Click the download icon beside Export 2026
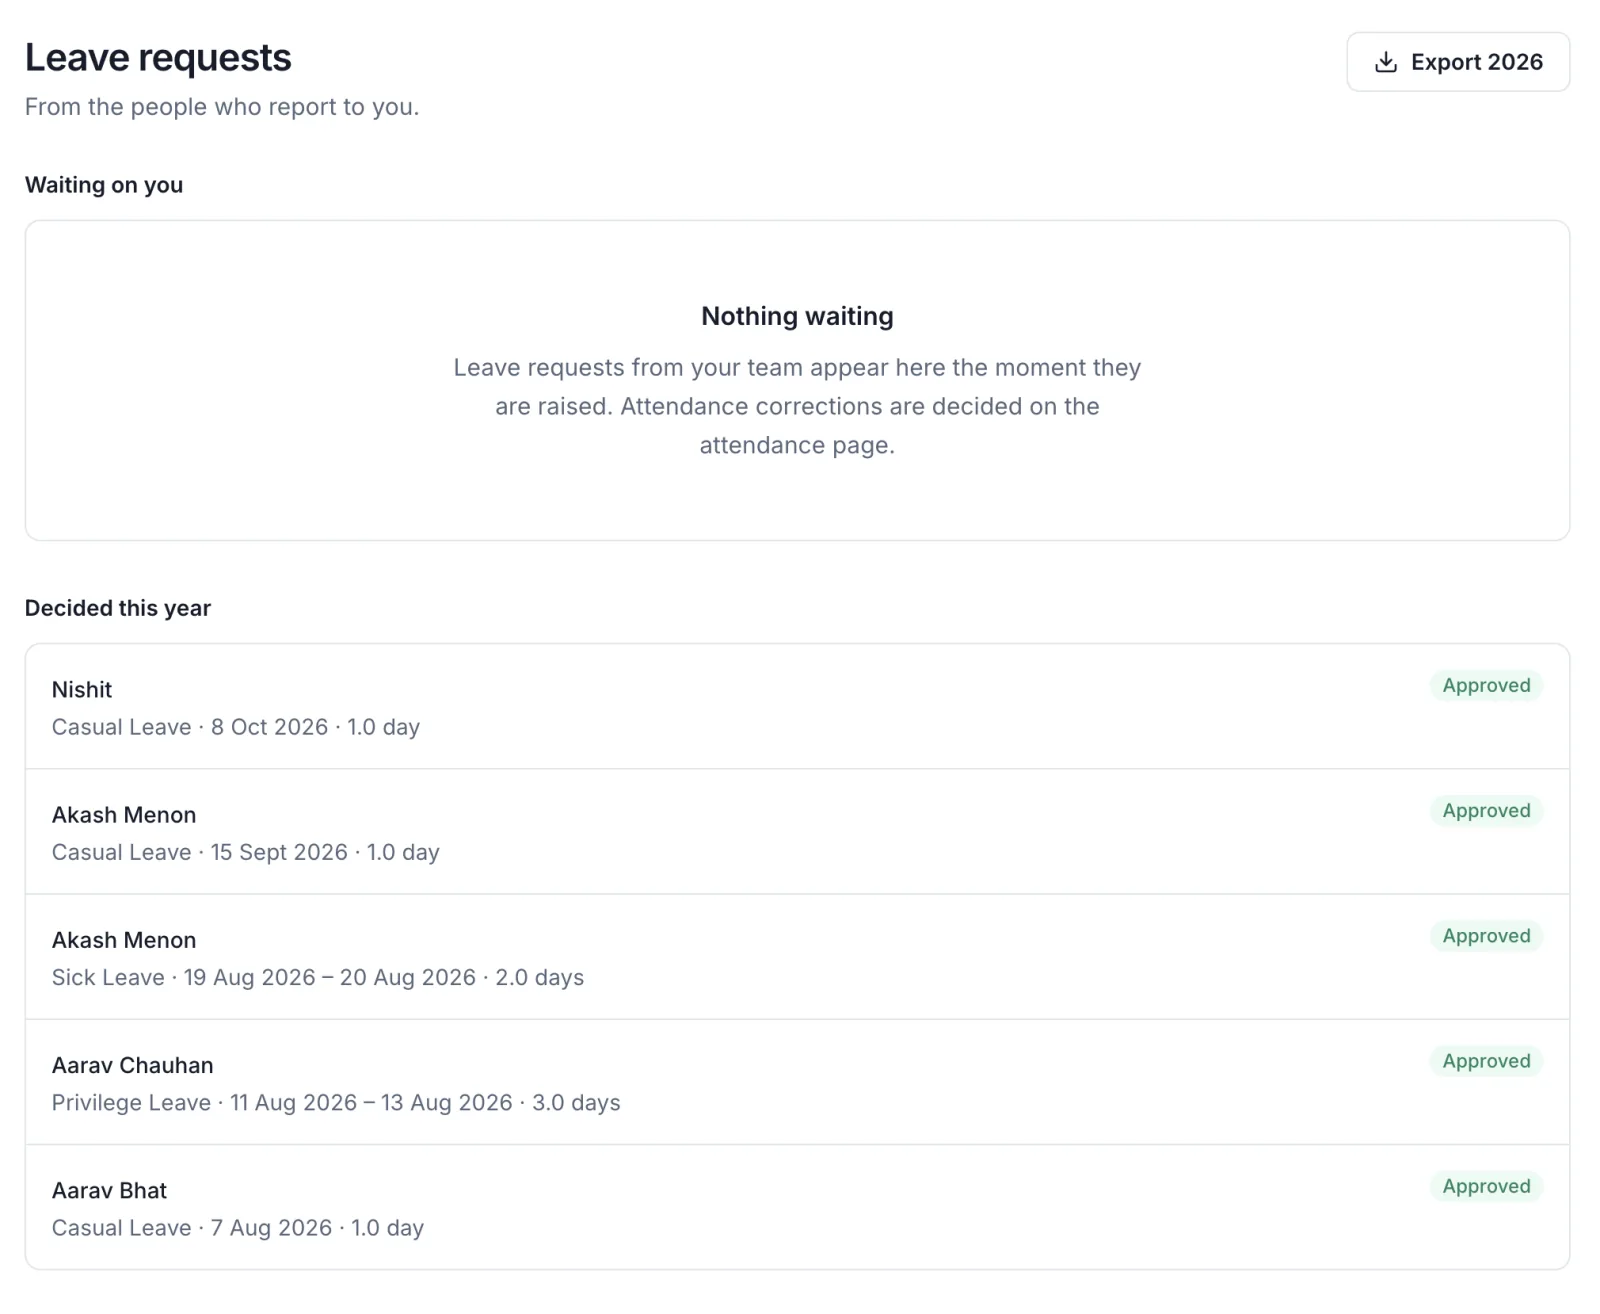Screen dimensions: 1600x1314 (x=1386, y=62)
